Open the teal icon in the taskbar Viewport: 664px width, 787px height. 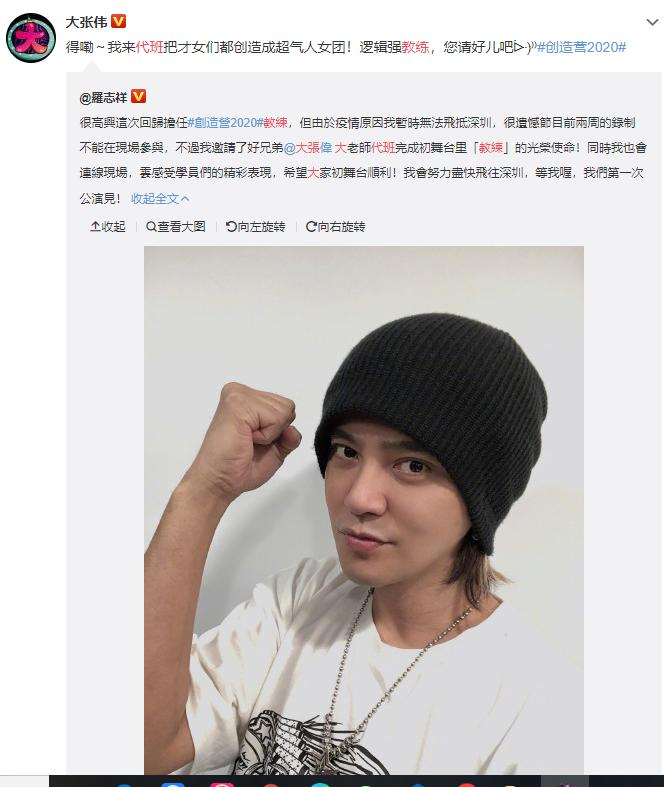(320, 784)
